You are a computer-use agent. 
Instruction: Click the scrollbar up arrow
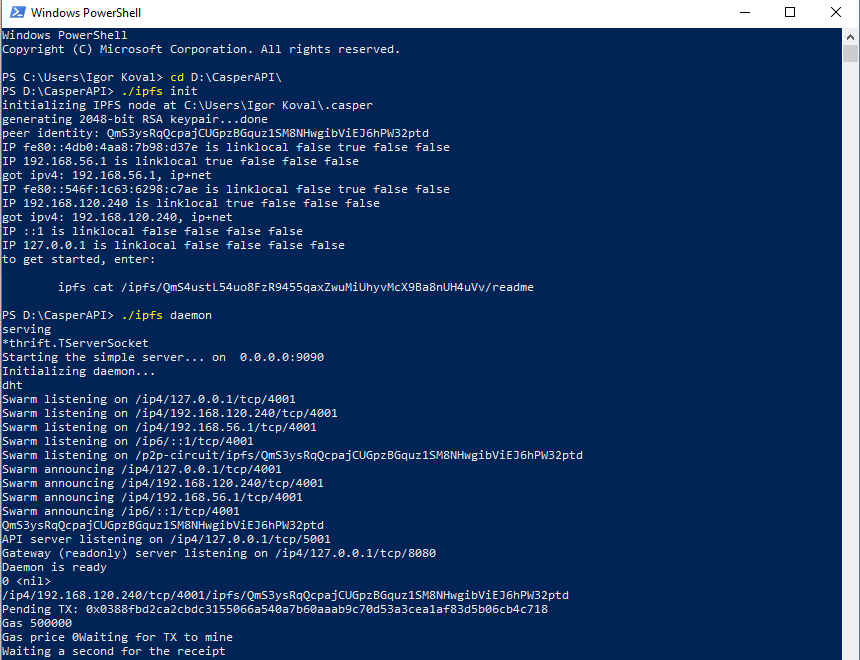point(851,37)
